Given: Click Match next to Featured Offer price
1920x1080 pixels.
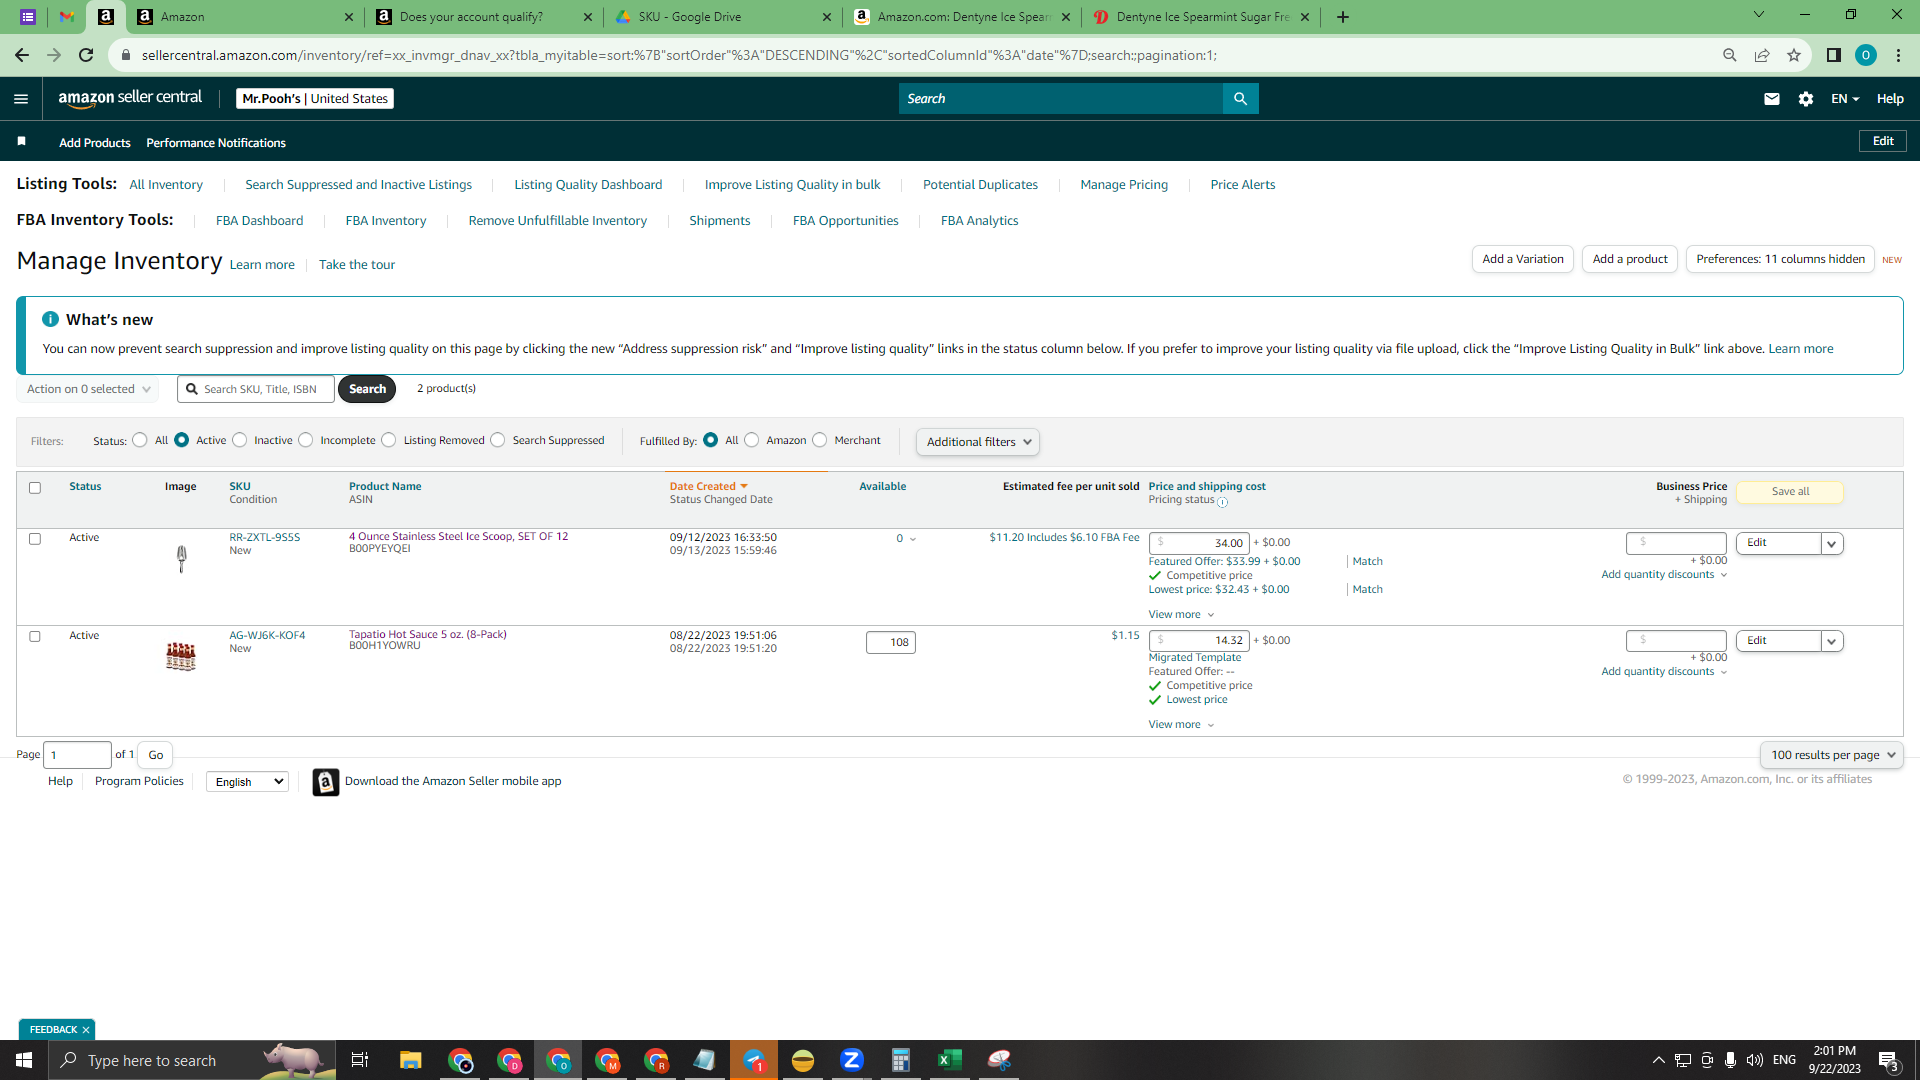Looking at the screenshot, I should pyautogui.click(x=1367, y=561).
